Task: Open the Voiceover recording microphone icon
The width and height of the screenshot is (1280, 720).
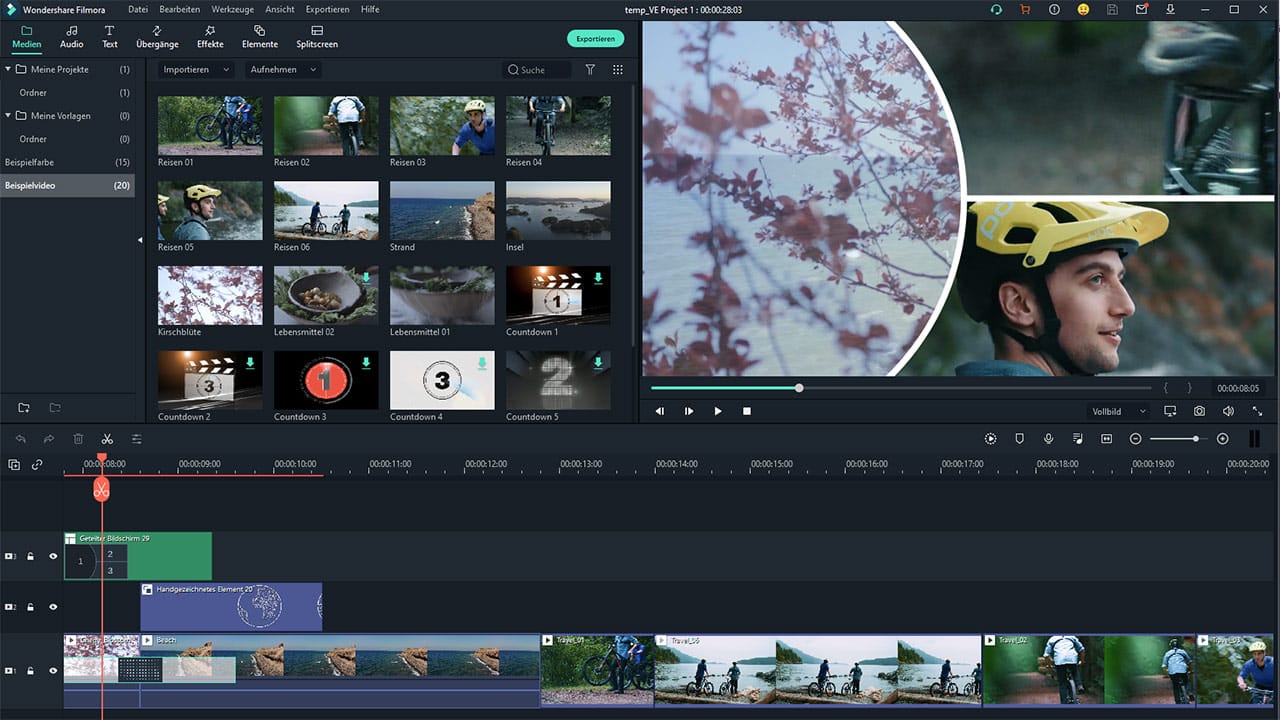Action: 1044,438
